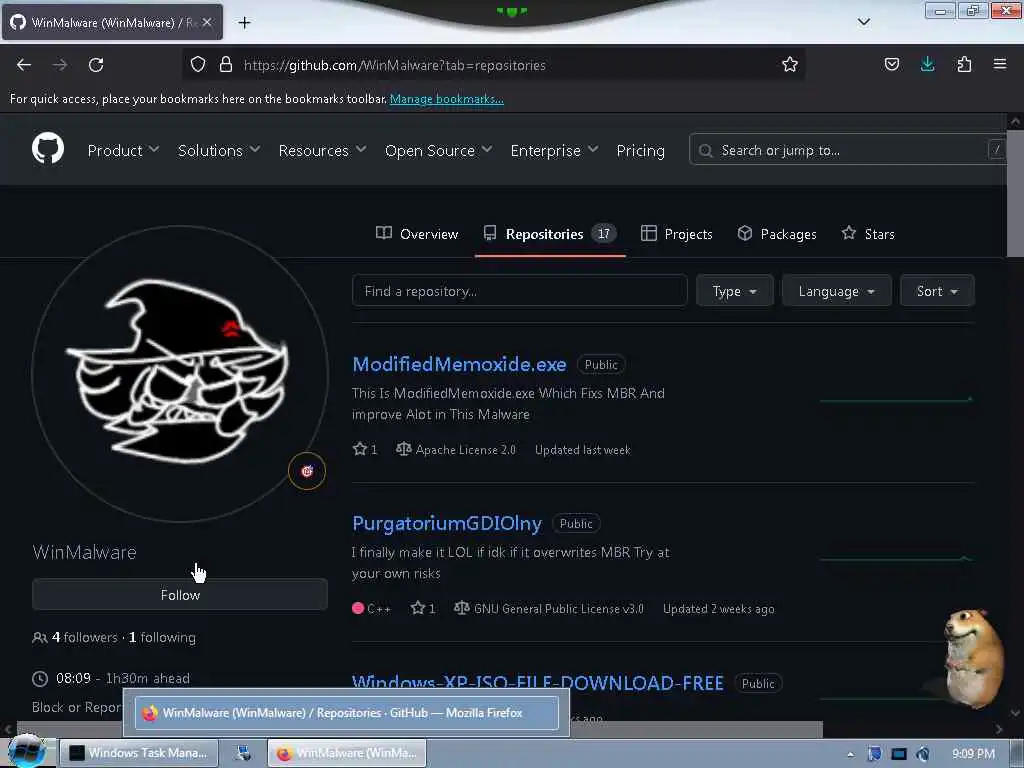The width and height of the screenshot is (1024, 768).
Task: Click the taskbar preview of Firefox window
Action: (347, 712)
